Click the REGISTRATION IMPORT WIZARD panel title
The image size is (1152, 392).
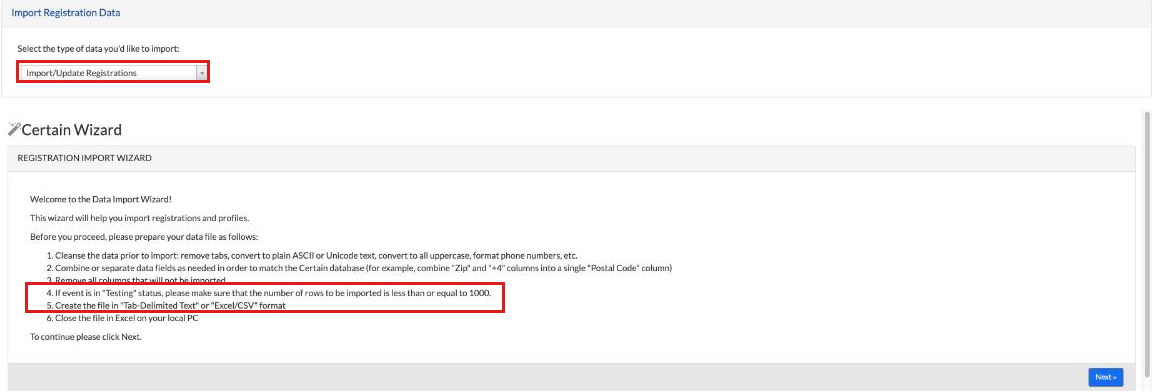pos(84,158)
